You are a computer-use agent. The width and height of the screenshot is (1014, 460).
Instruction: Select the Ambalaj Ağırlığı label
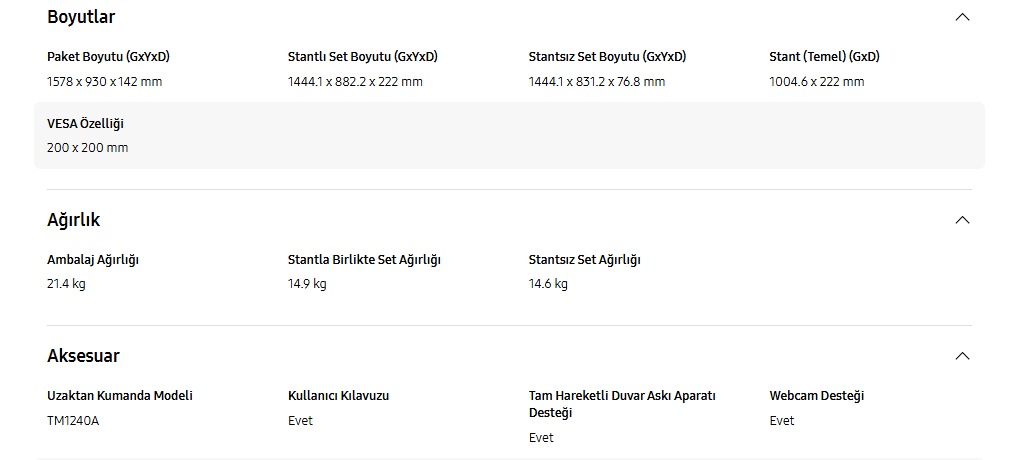click(x=93, y=260)
